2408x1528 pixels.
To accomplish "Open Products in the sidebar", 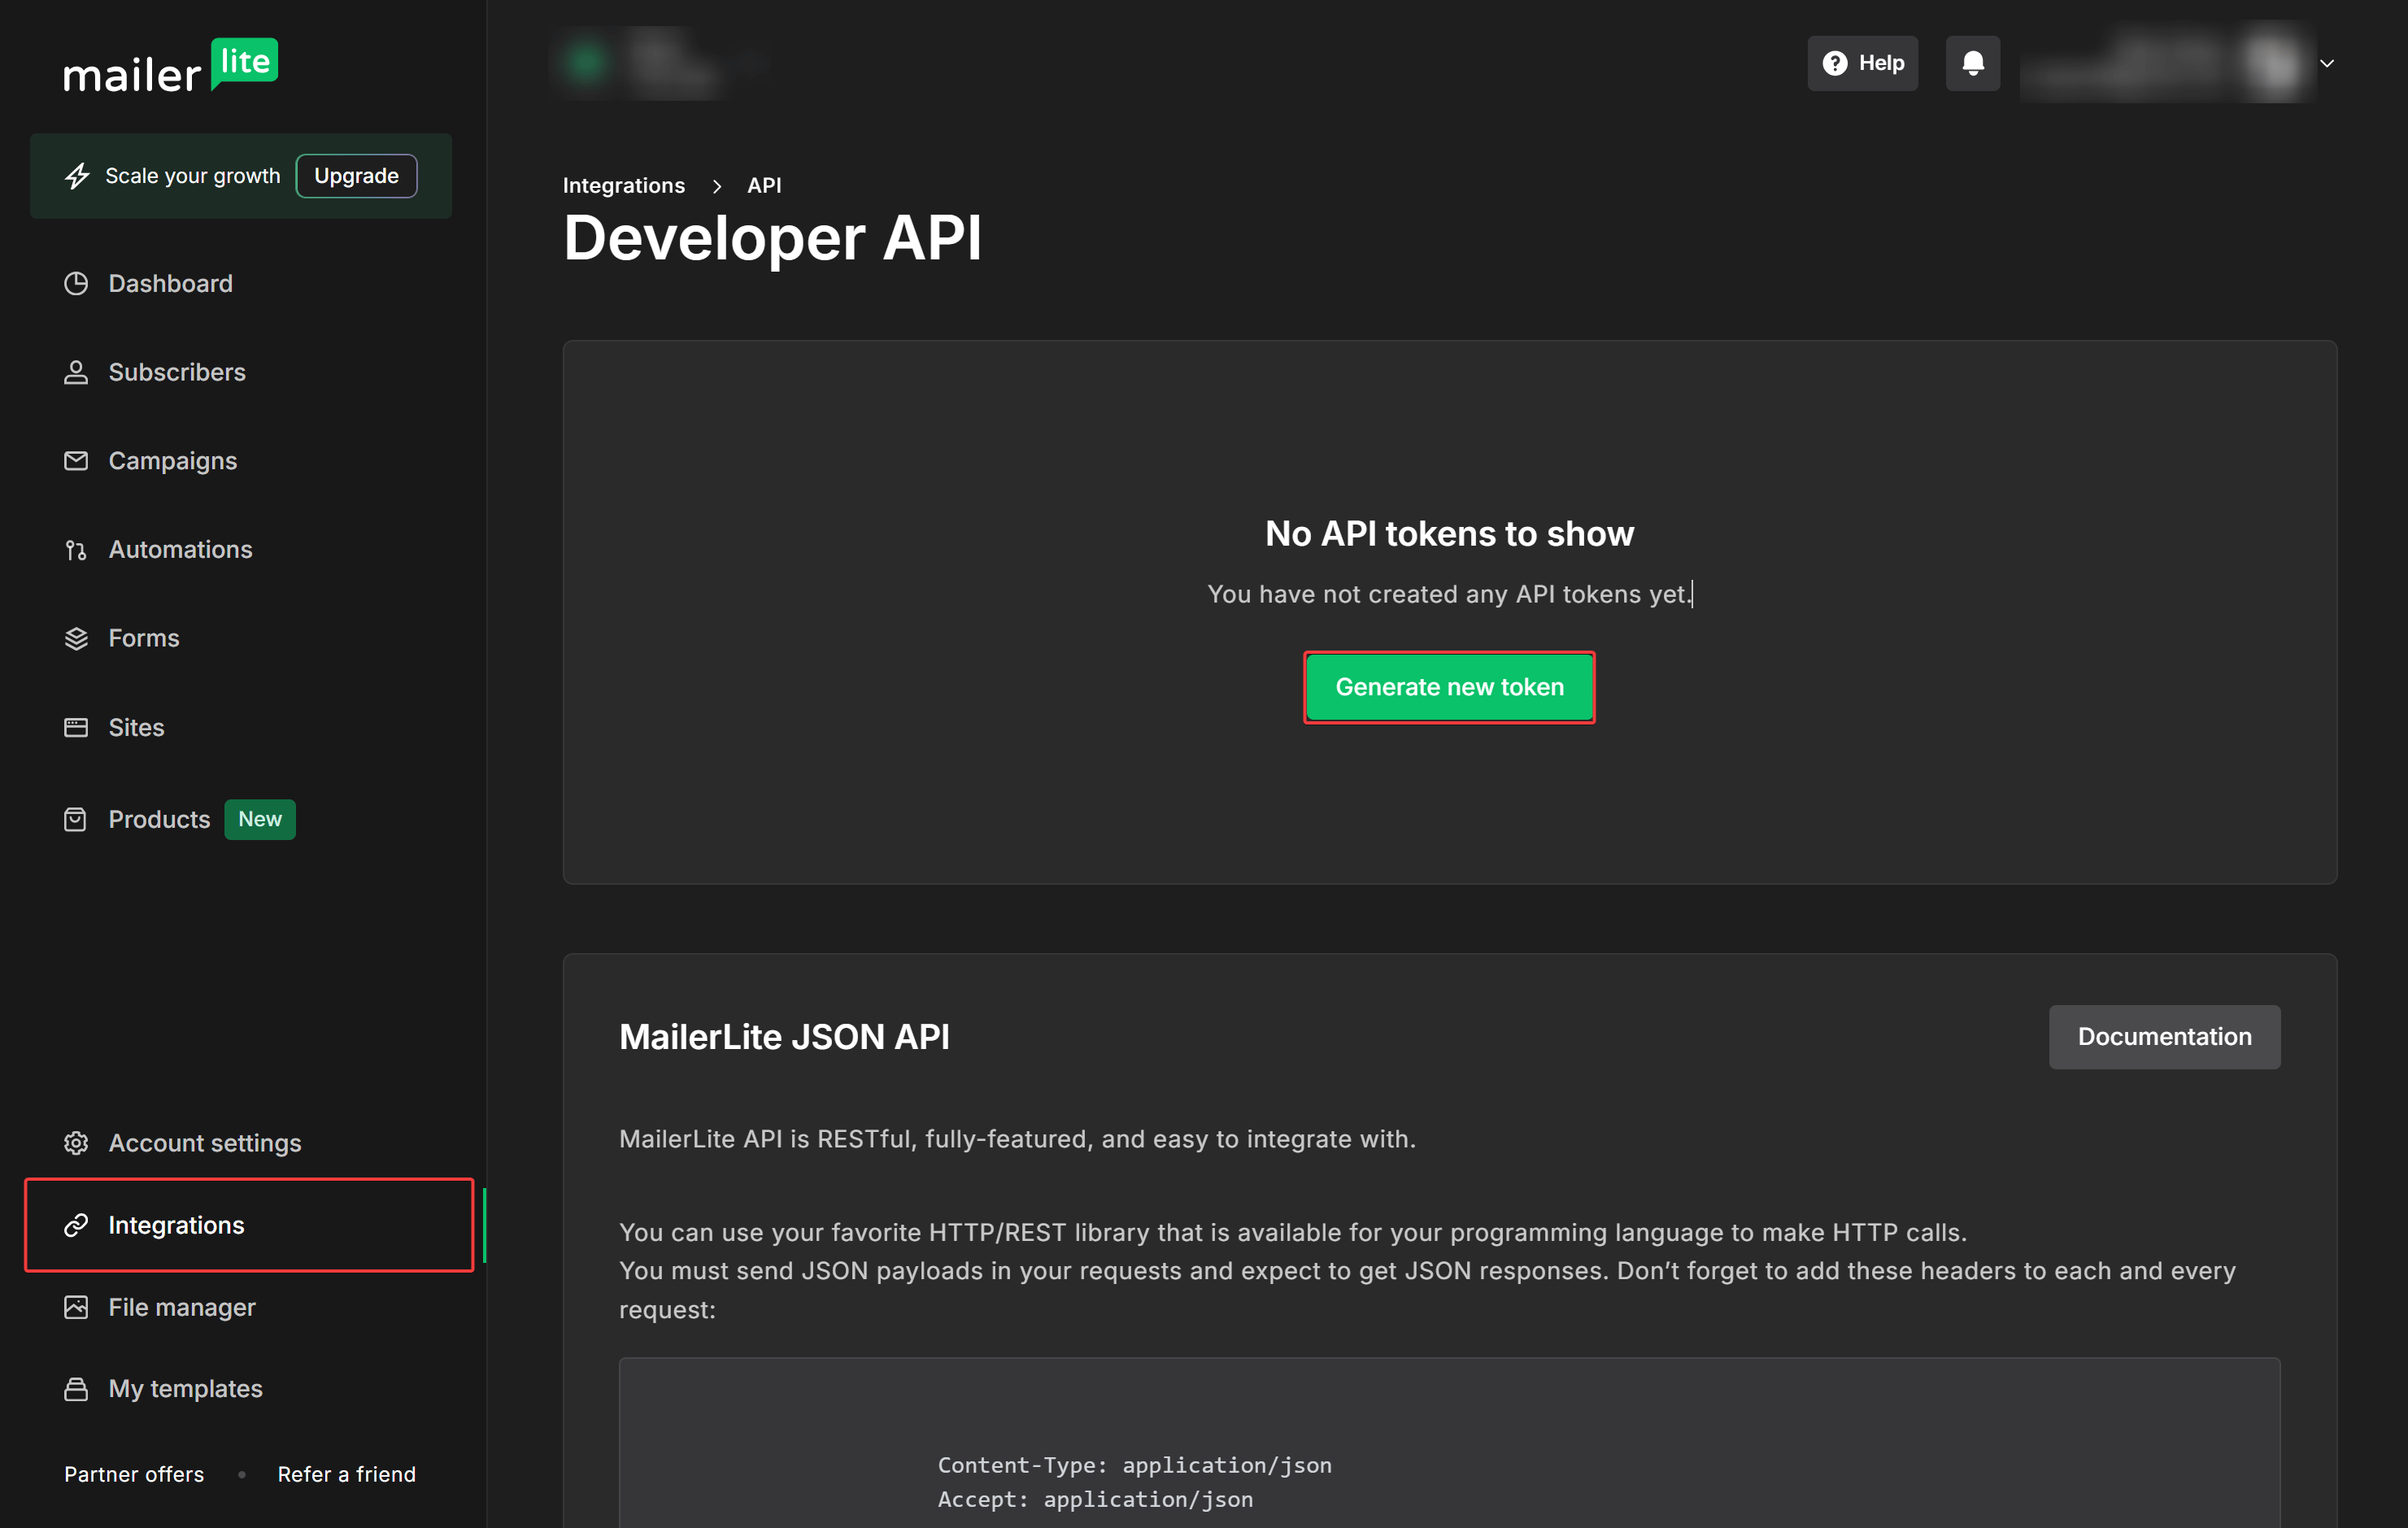I will 159,820.
